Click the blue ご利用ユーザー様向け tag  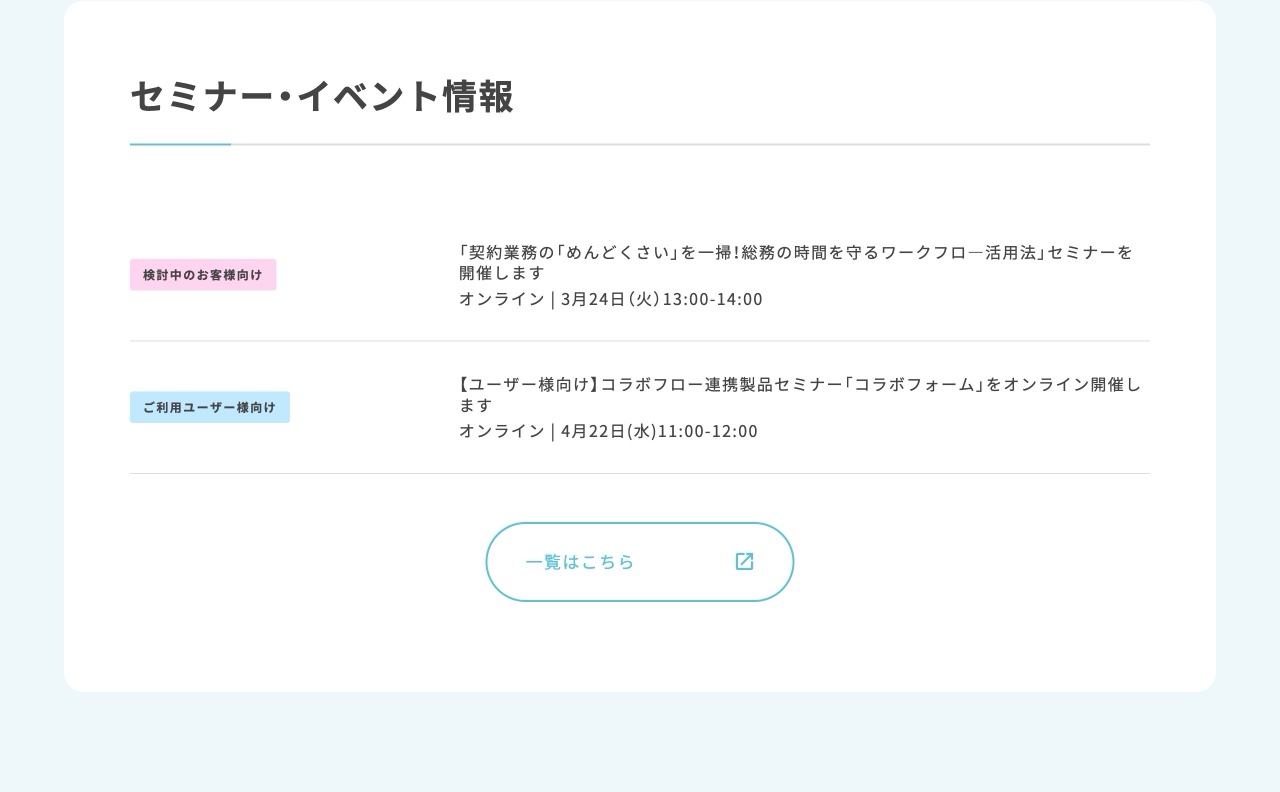tap(210, 406)
